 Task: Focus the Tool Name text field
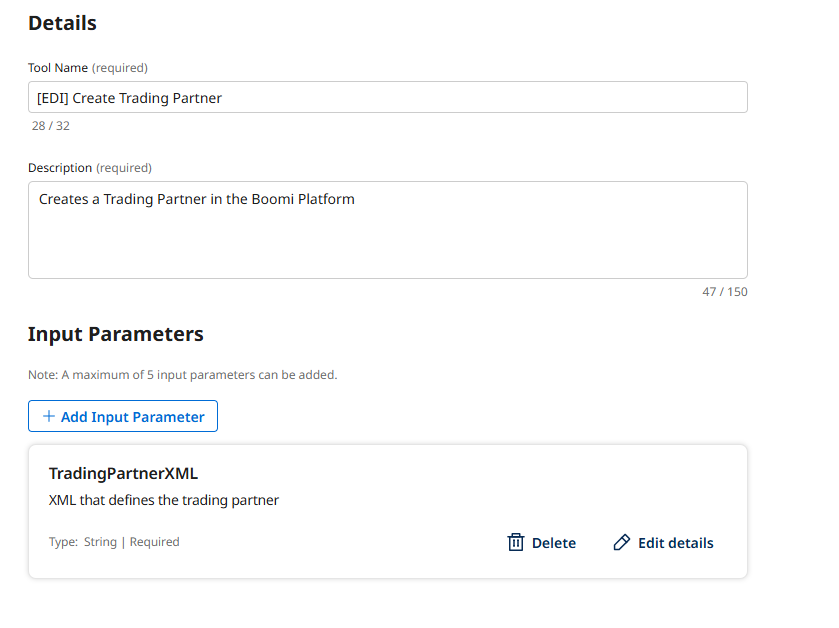(387, 98)
